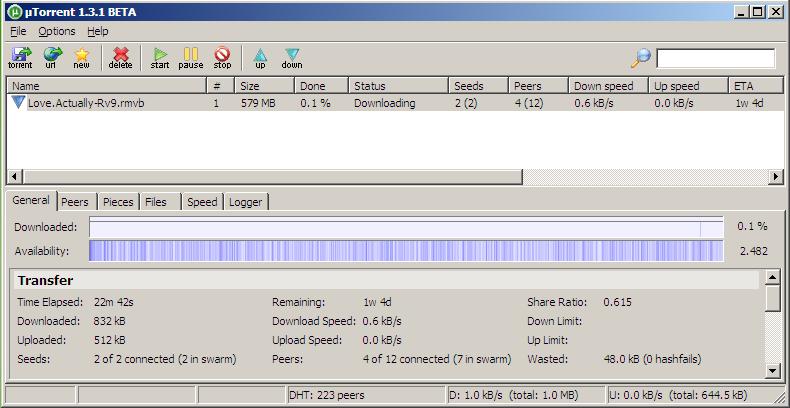This screenshot has width=790, height=408.
Task: Click the horizontal scrollbar thumb in torrent list
Action: 273,177
